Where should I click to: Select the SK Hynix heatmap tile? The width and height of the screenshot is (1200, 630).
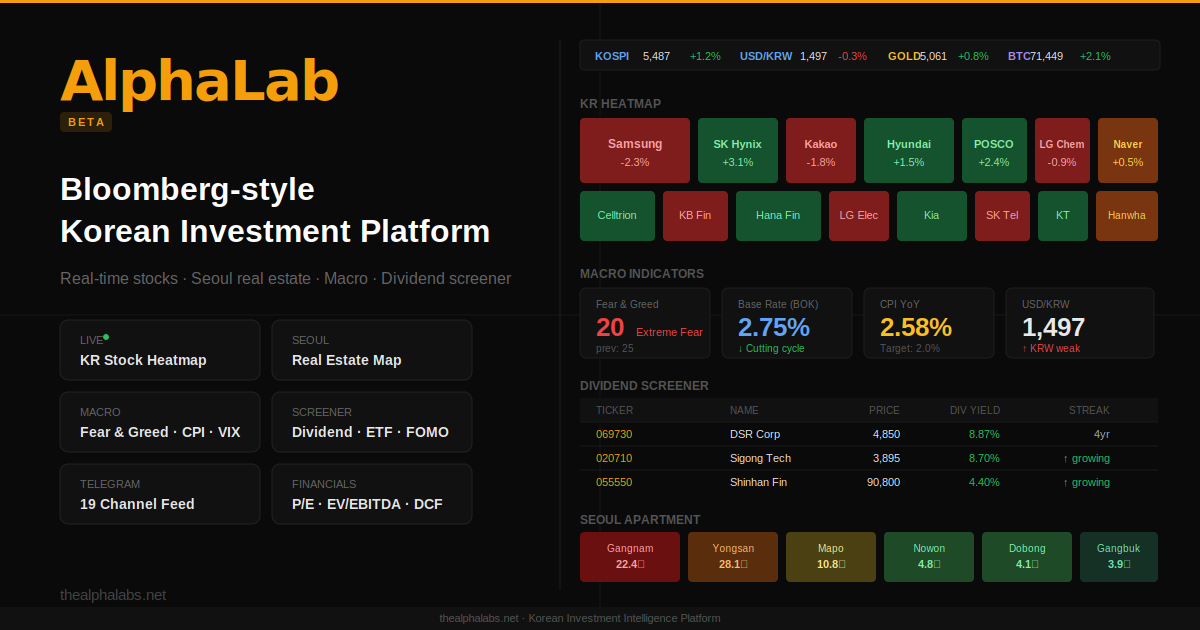738,151
